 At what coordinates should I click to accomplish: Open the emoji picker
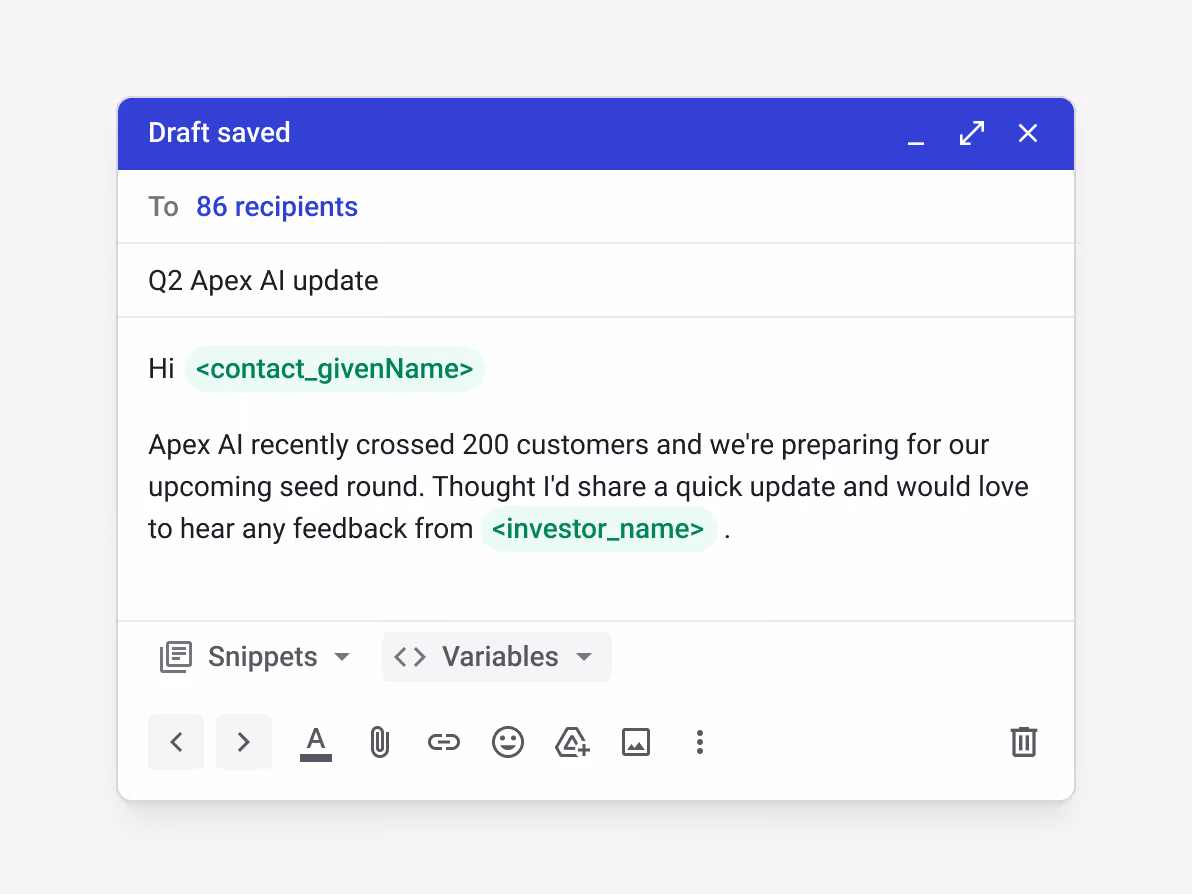(508, 742)
